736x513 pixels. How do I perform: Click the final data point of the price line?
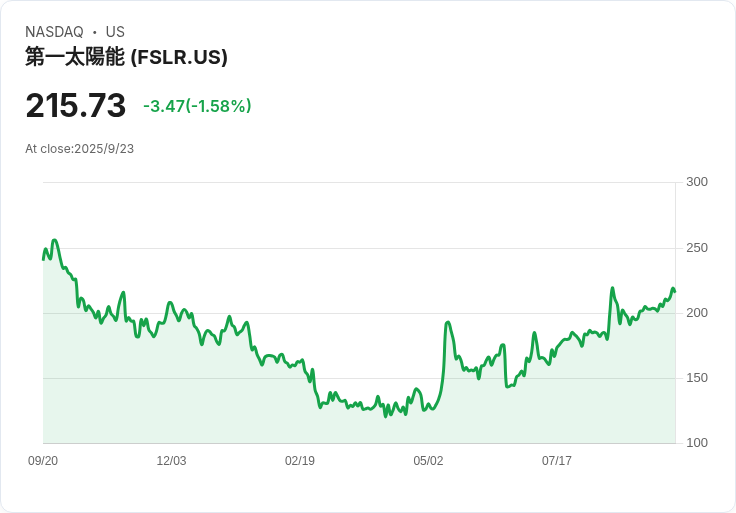[x=675, y=291]
